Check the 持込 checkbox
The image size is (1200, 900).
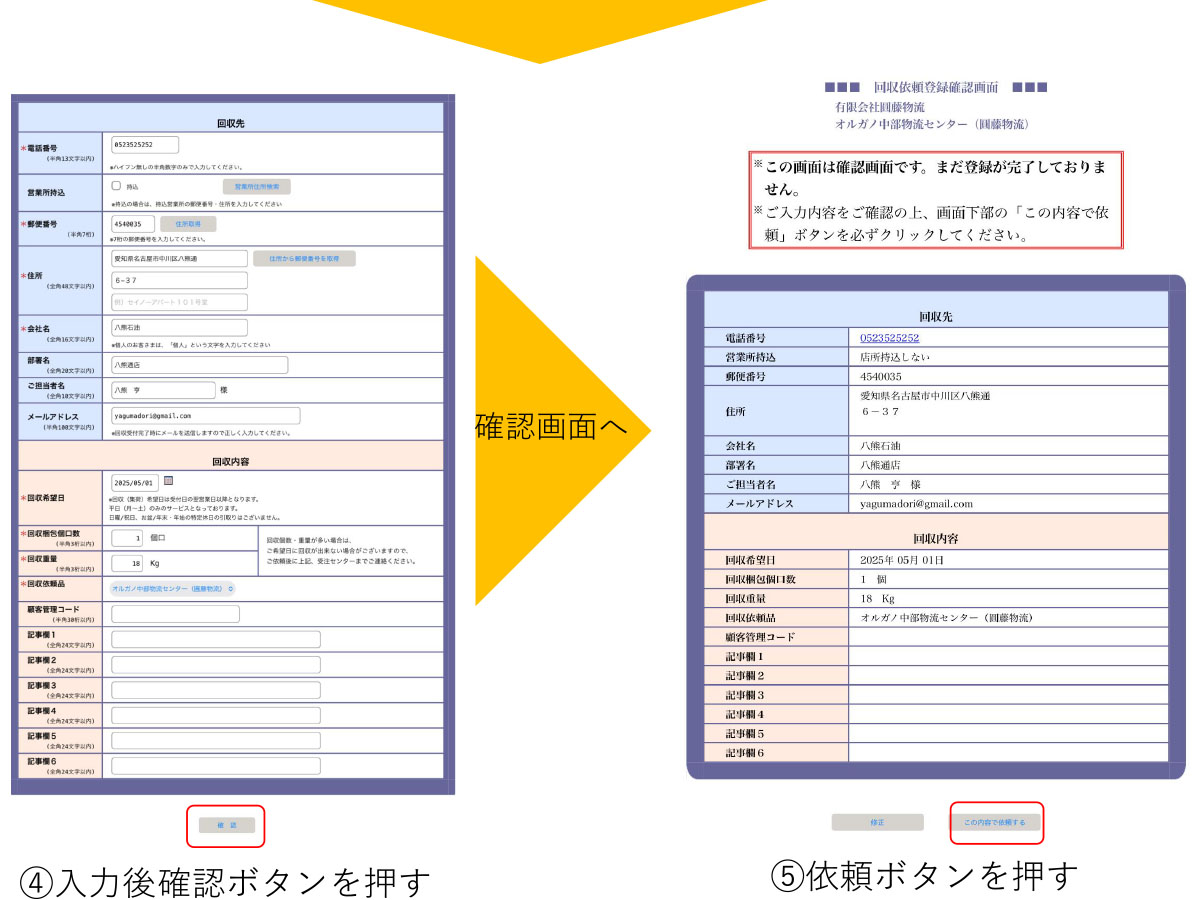click(x=116, y=186)
